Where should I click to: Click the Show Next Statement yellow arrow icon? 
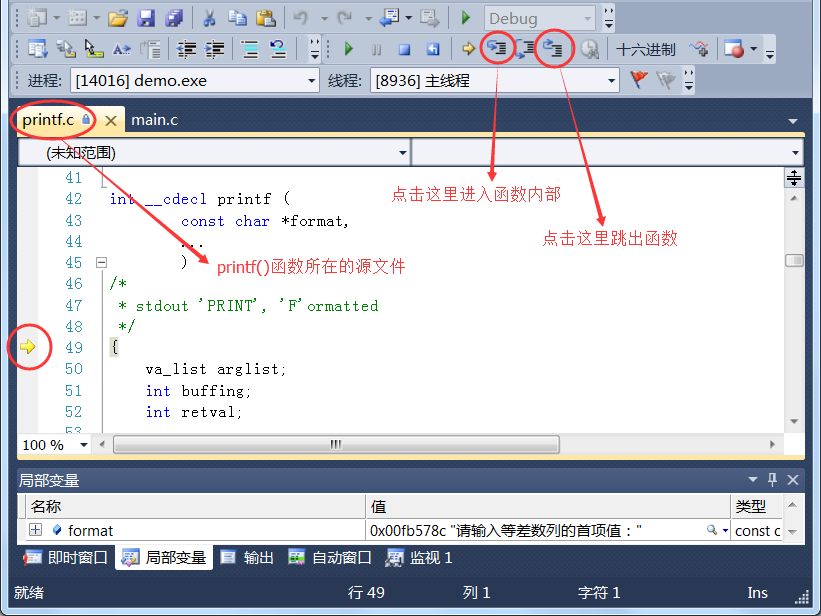pos(468,48)
